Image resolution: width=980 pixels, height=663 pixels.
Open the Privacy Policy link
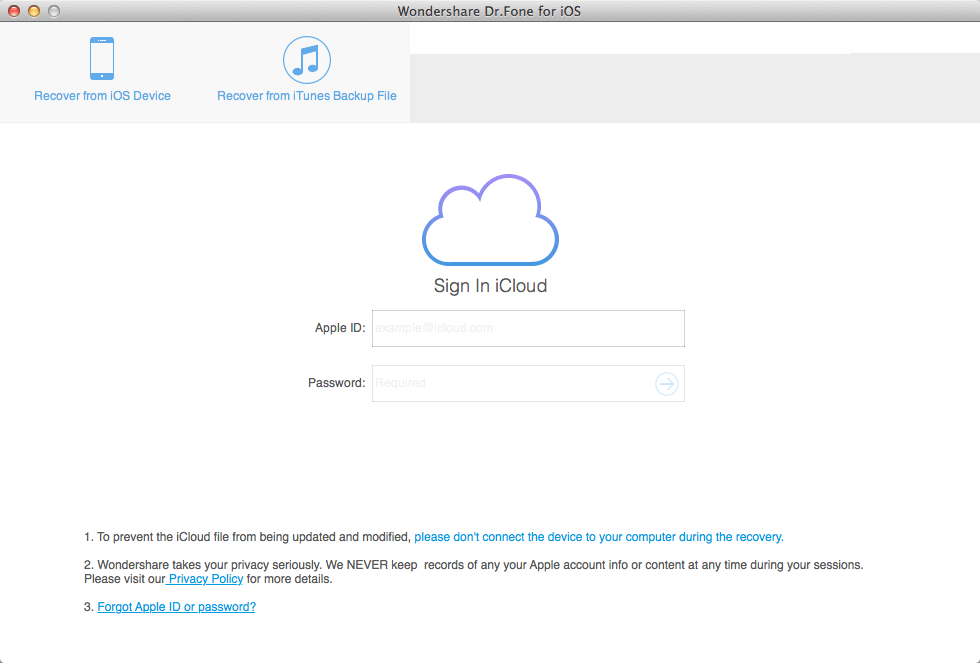pos(206,579)
